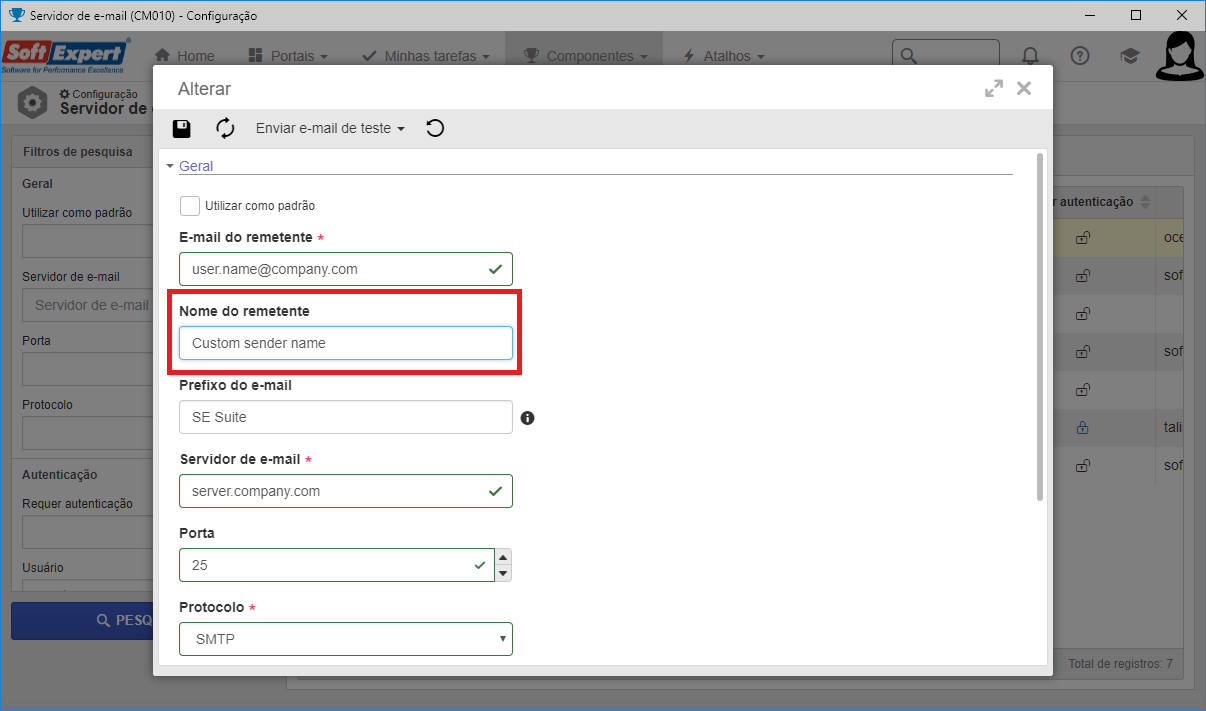
Task: Click the Nome do remetente field
Action: [346, 343]
